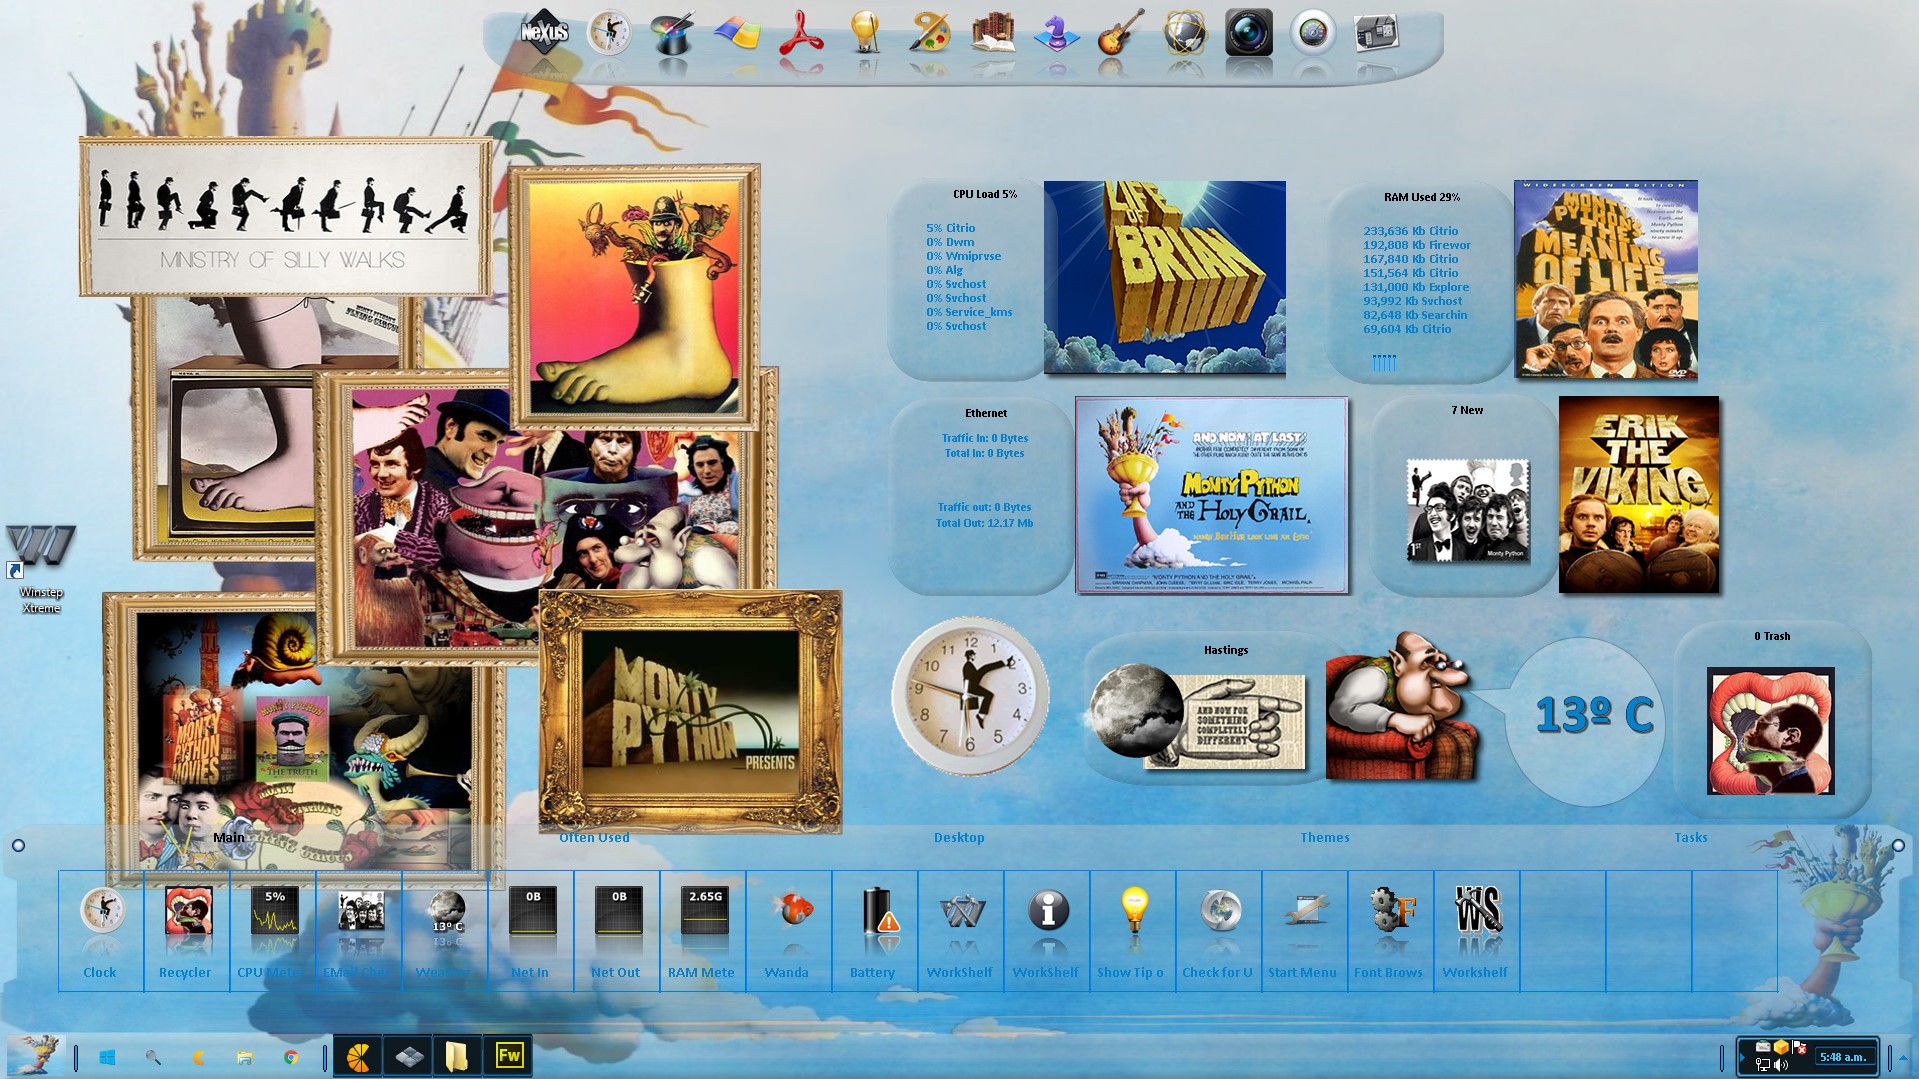Switch to the Themes shelf tab
This screenshot has height=1079, width=1919.
tap(1324, 838)
